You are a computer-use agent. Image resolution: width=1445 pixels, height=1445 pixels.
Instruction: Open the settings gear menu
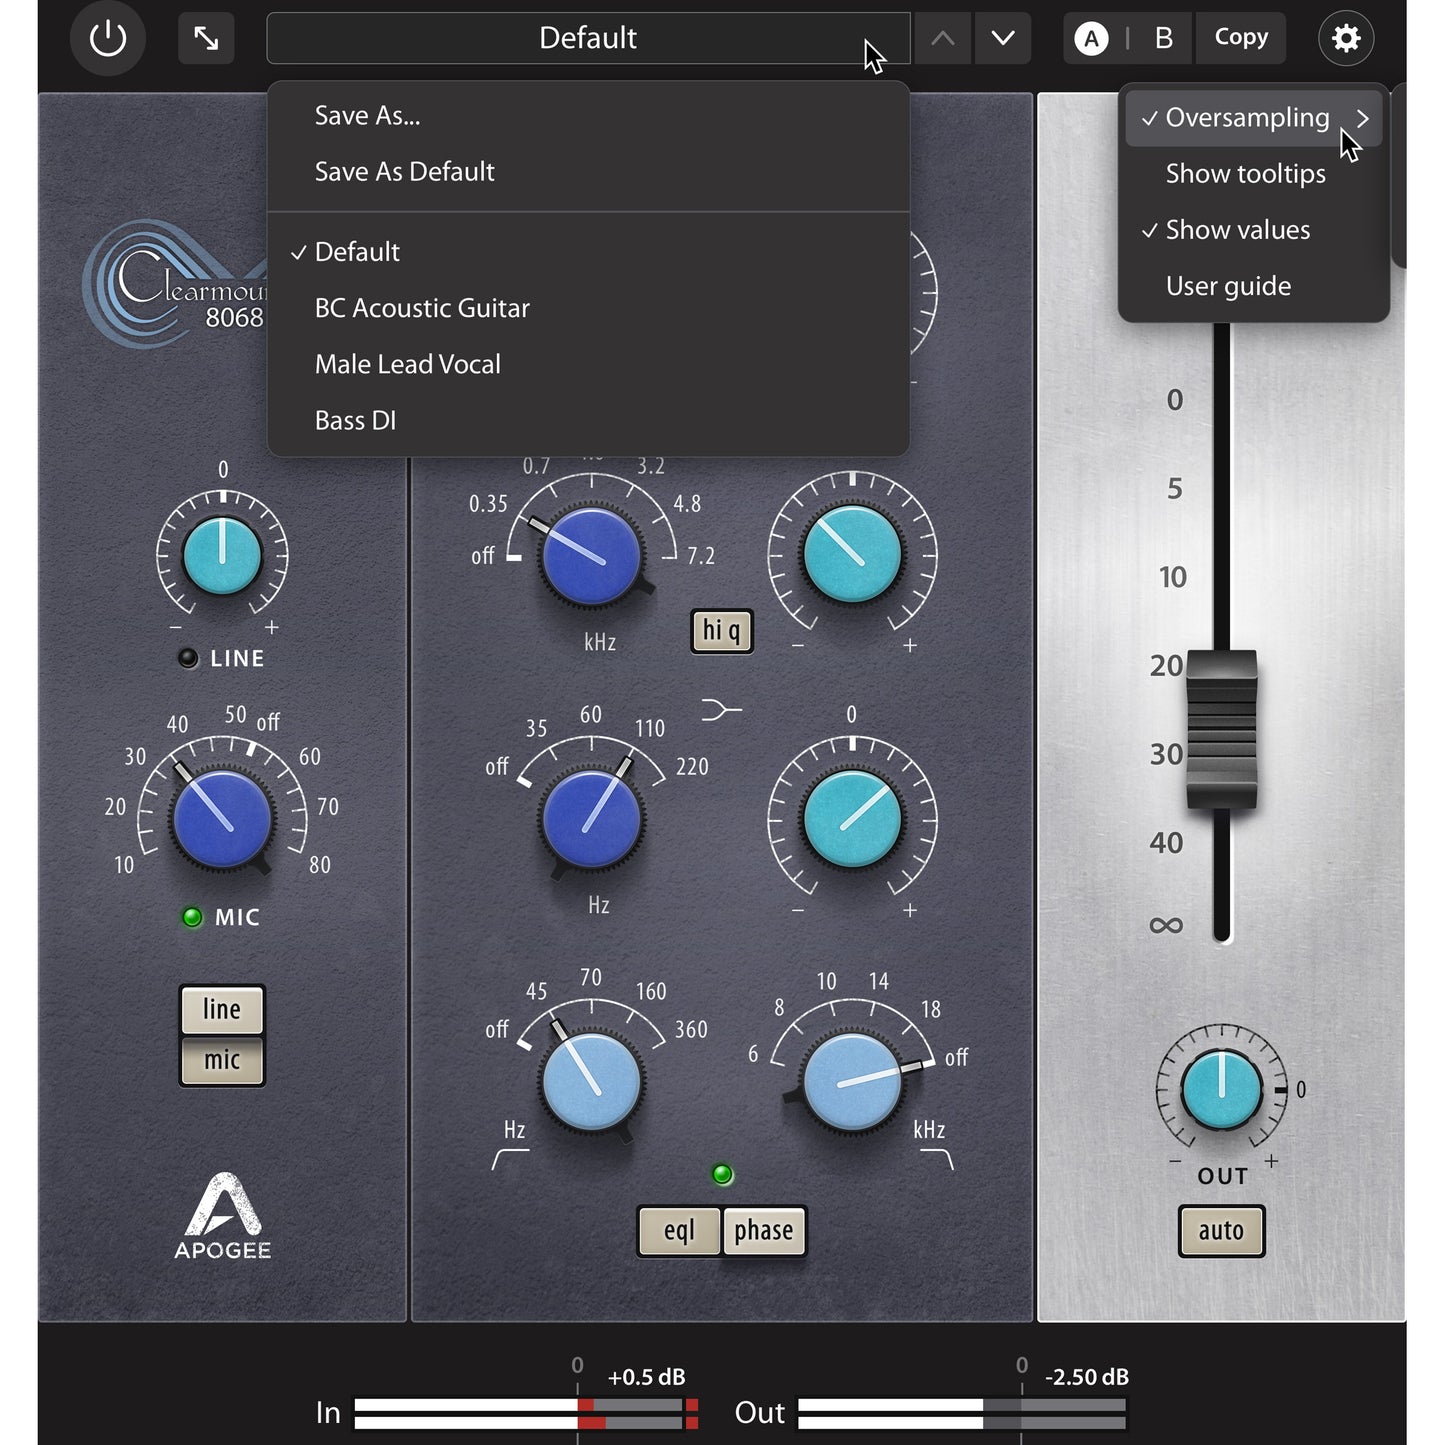pyautogui.click(x=1346, y=39)
